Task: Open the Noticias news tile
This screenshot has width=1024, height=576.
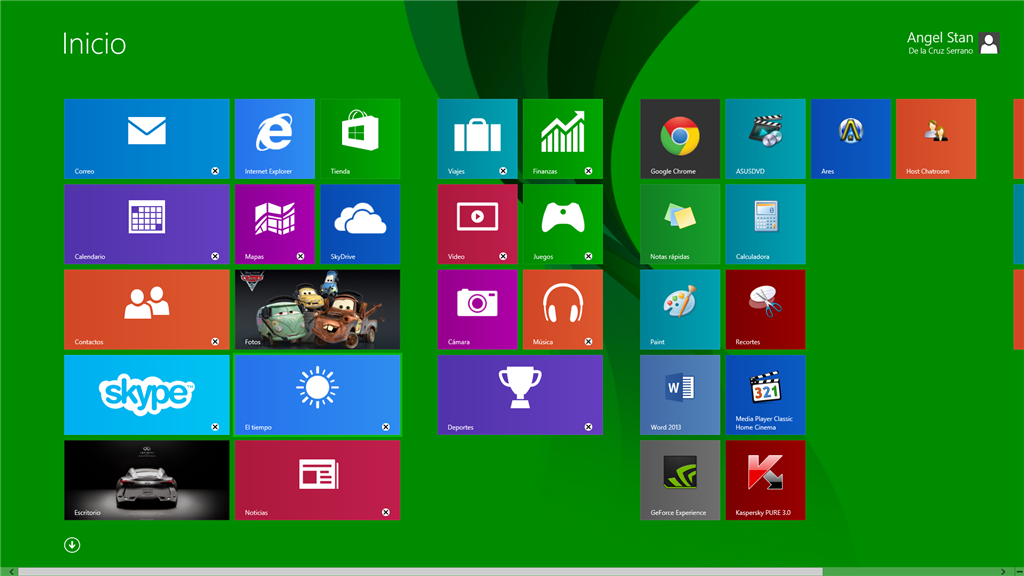Action: tap(317, 480)
